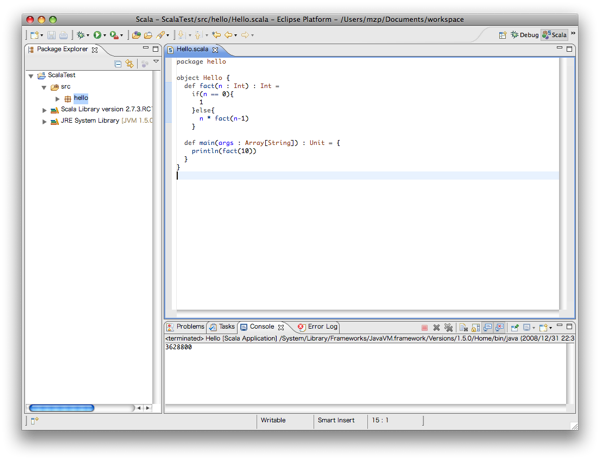Expand the JRE System Library node
Screen dimensions: 600x460
tap(44, 122)
